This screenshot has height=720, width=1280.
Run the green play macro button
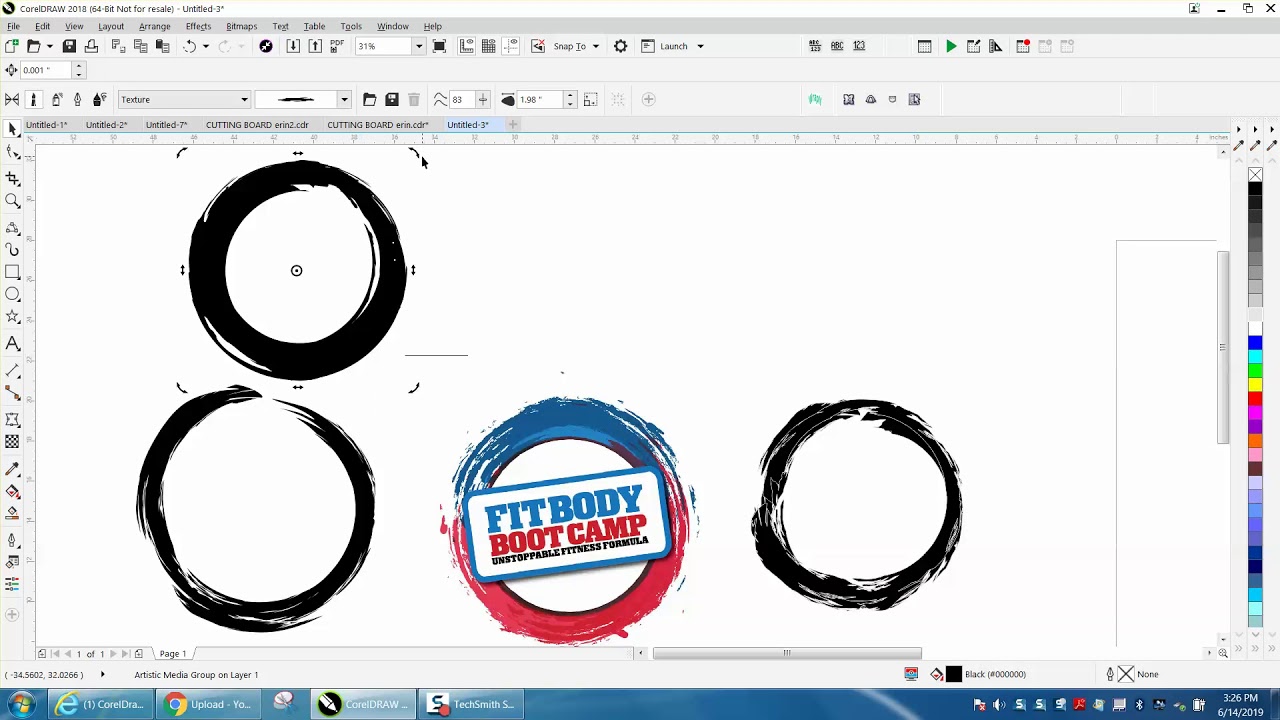point(951,46)
